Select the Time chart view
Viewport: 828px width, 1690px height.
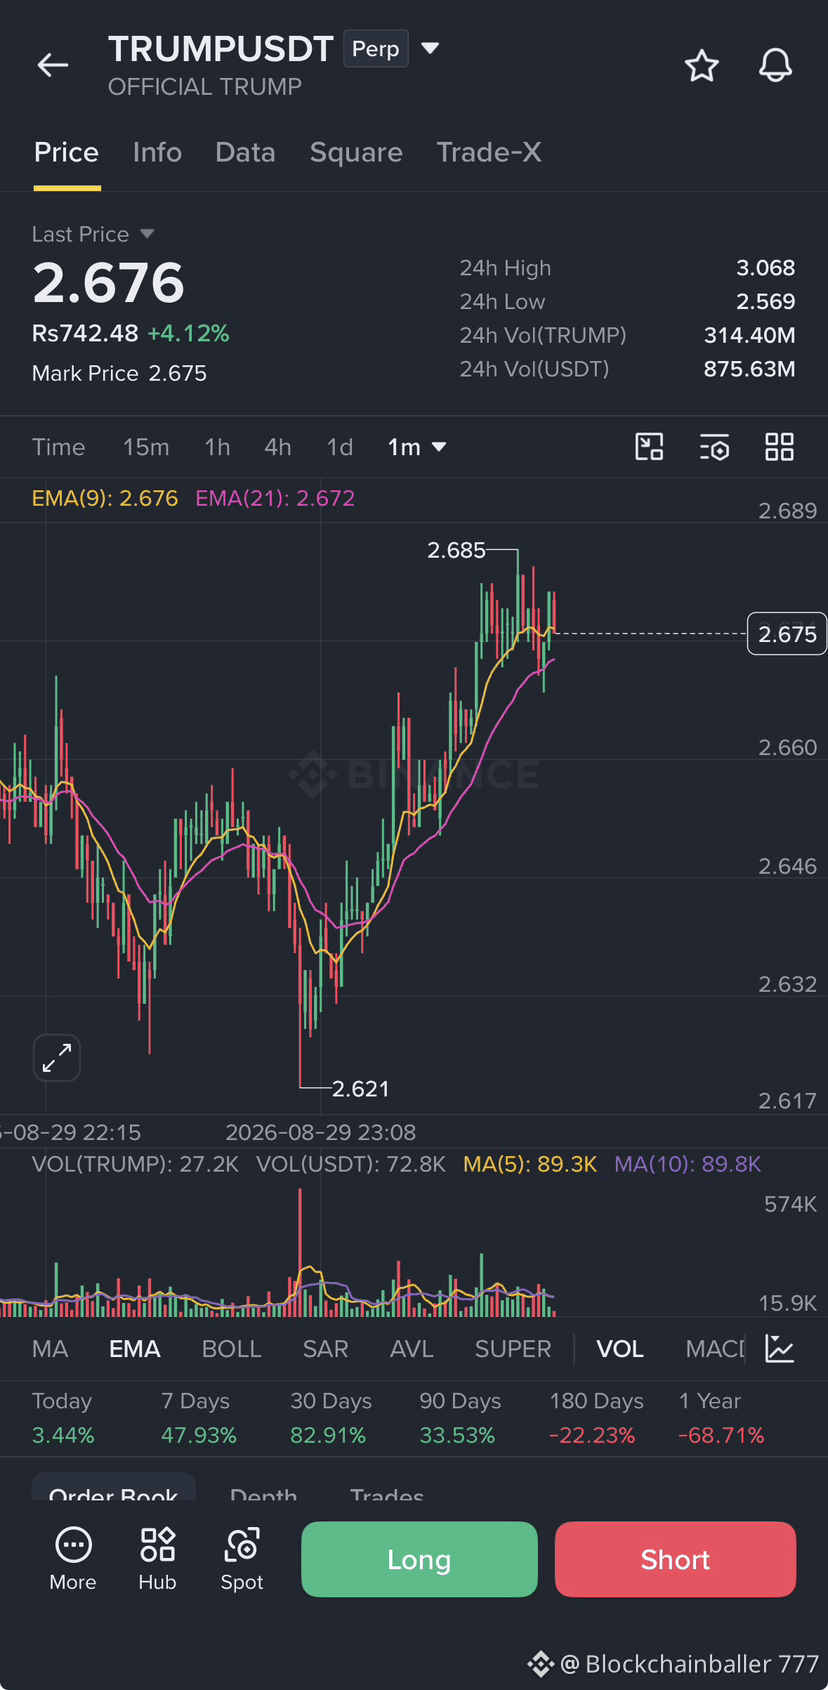point(58,447)
